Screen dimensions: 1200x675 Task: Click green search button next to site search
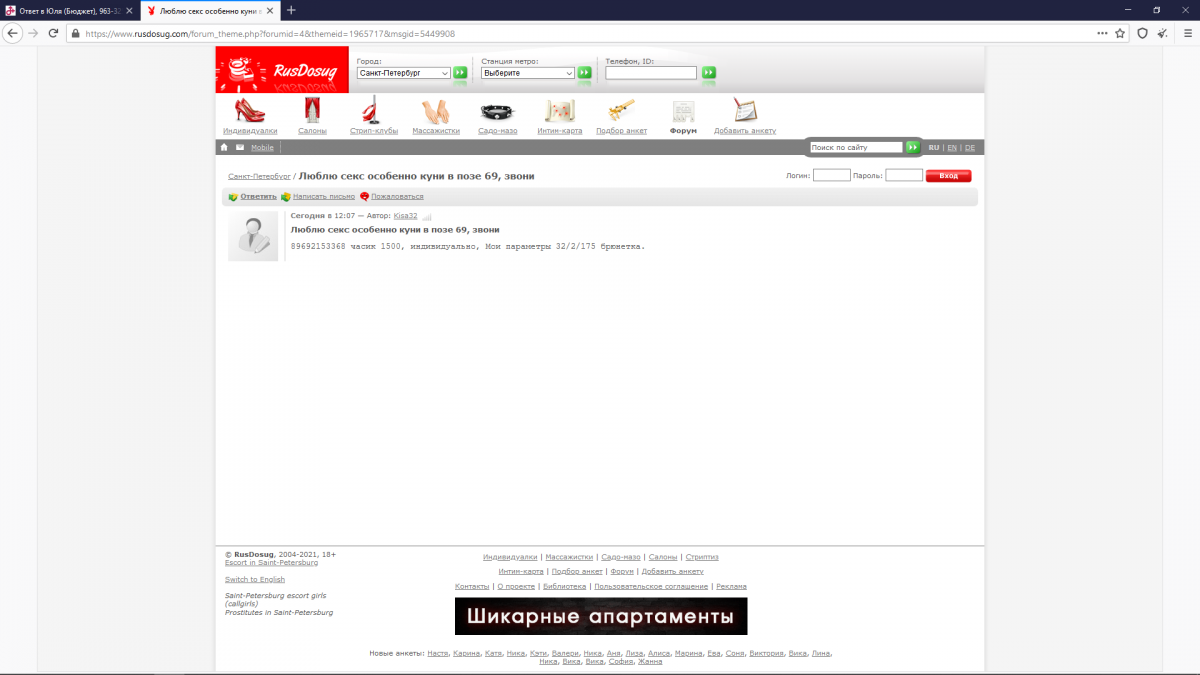tap(912, 147)
